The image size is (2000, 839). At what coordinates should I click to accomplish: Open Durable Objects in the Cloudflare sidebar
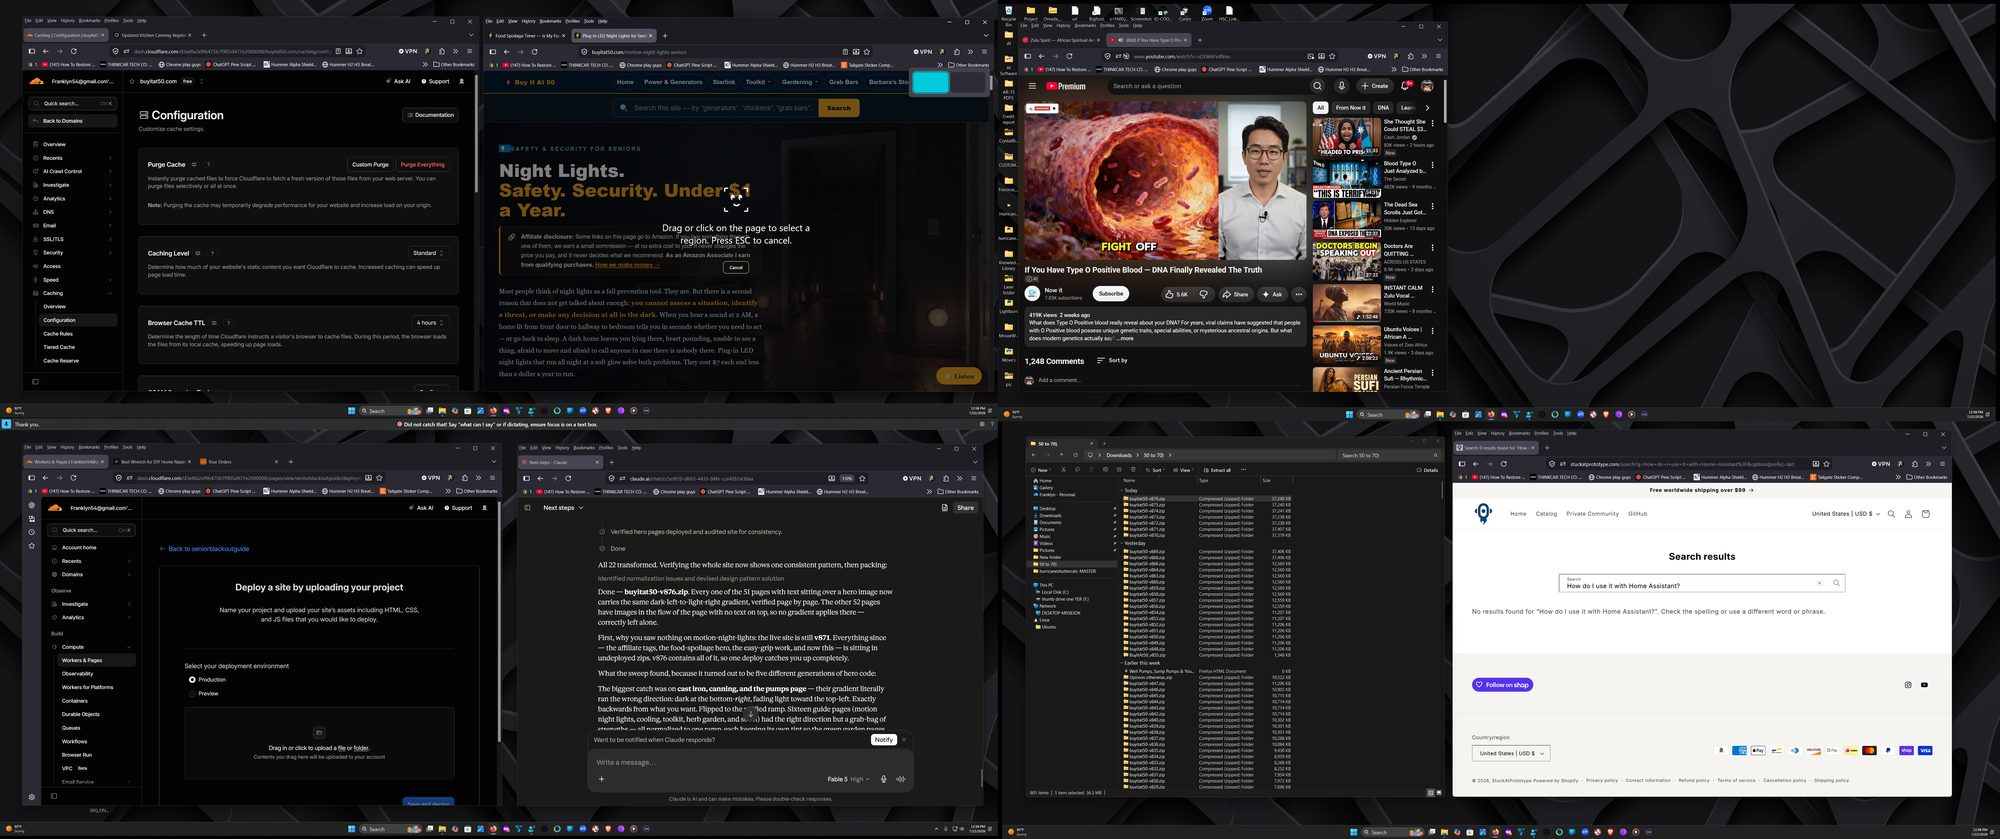[81, 714]
